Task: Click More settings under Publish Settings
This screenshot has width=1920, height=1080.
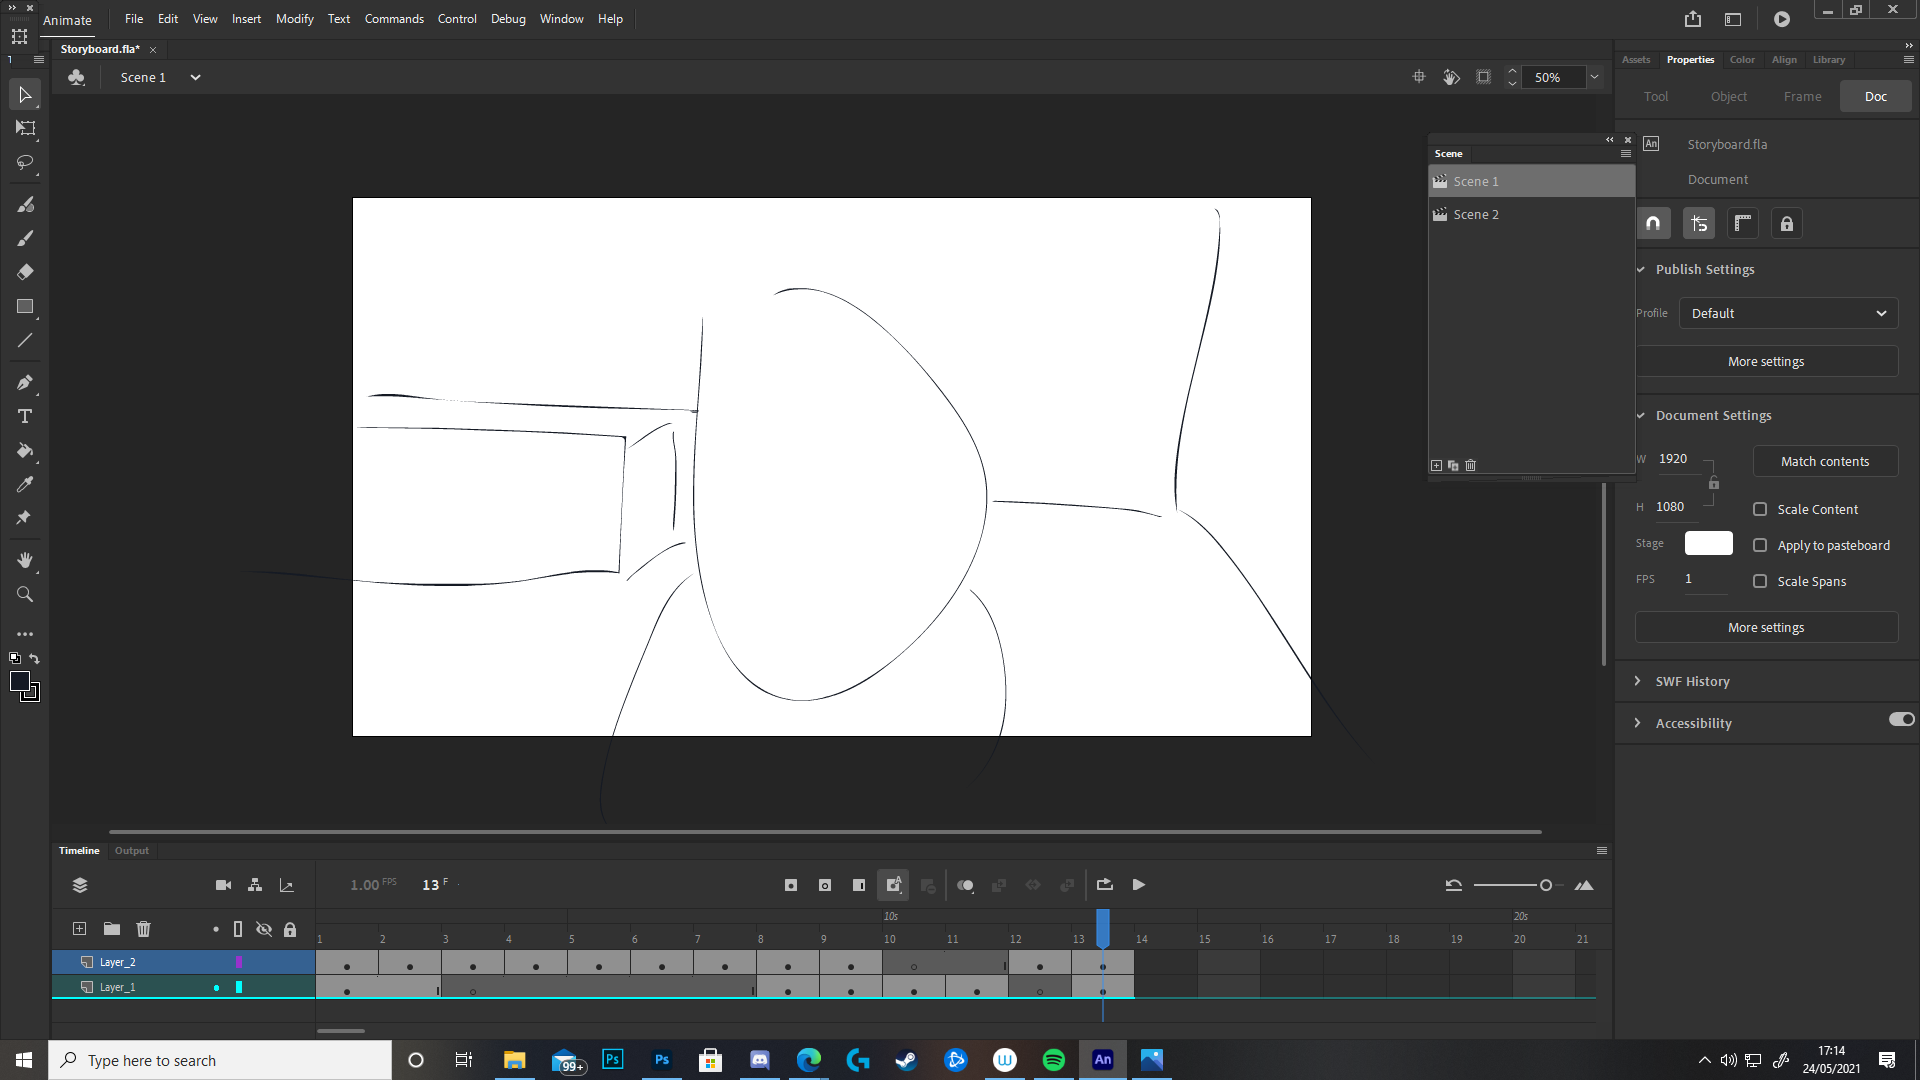Action: tap(1766, 362)
